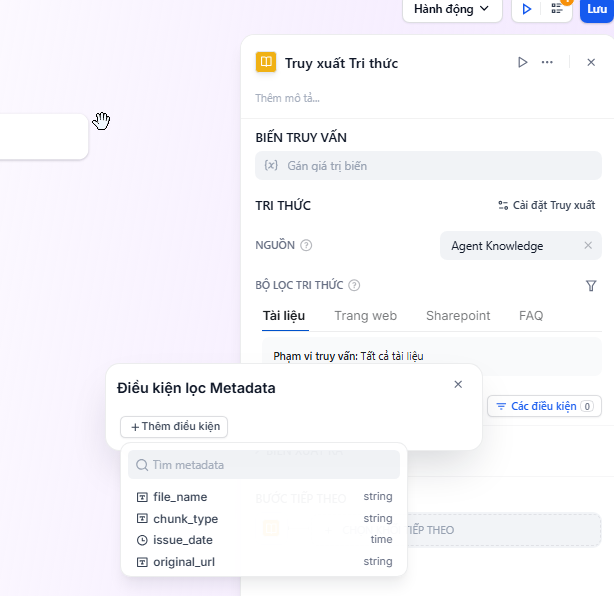This screenshot has height=596, width=614.
Task: Click the help icon beside NGUỒN
Action: [306, 246]
